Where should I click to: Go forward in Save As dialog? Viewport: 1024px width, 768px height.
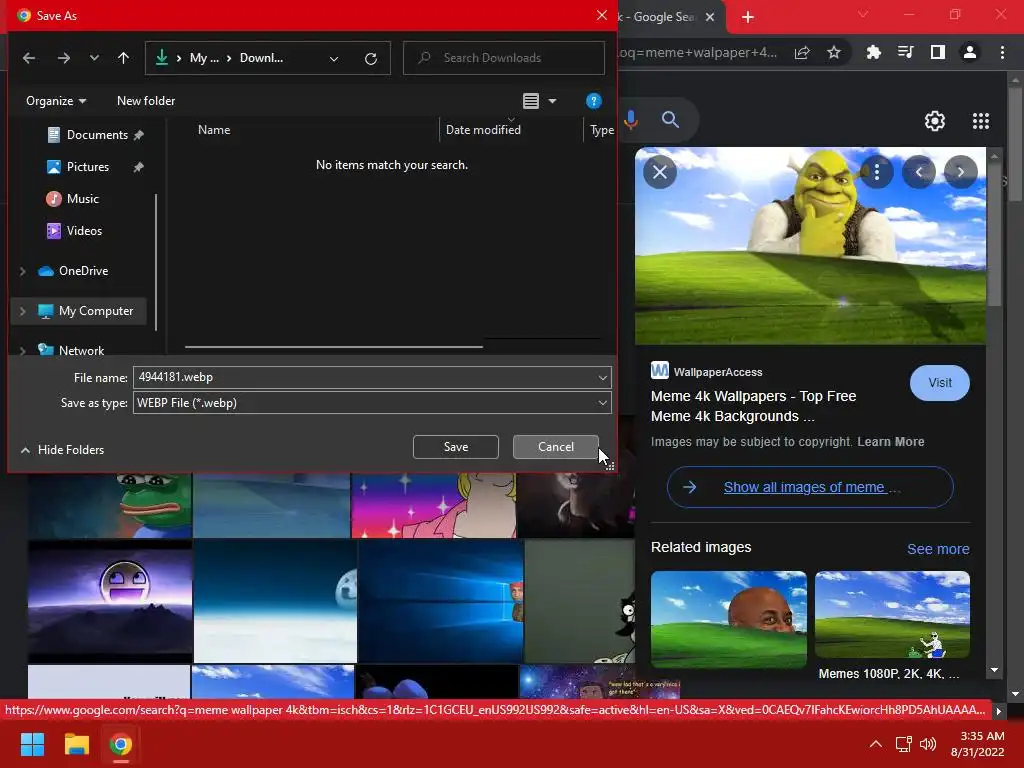[x=63, y=58]
